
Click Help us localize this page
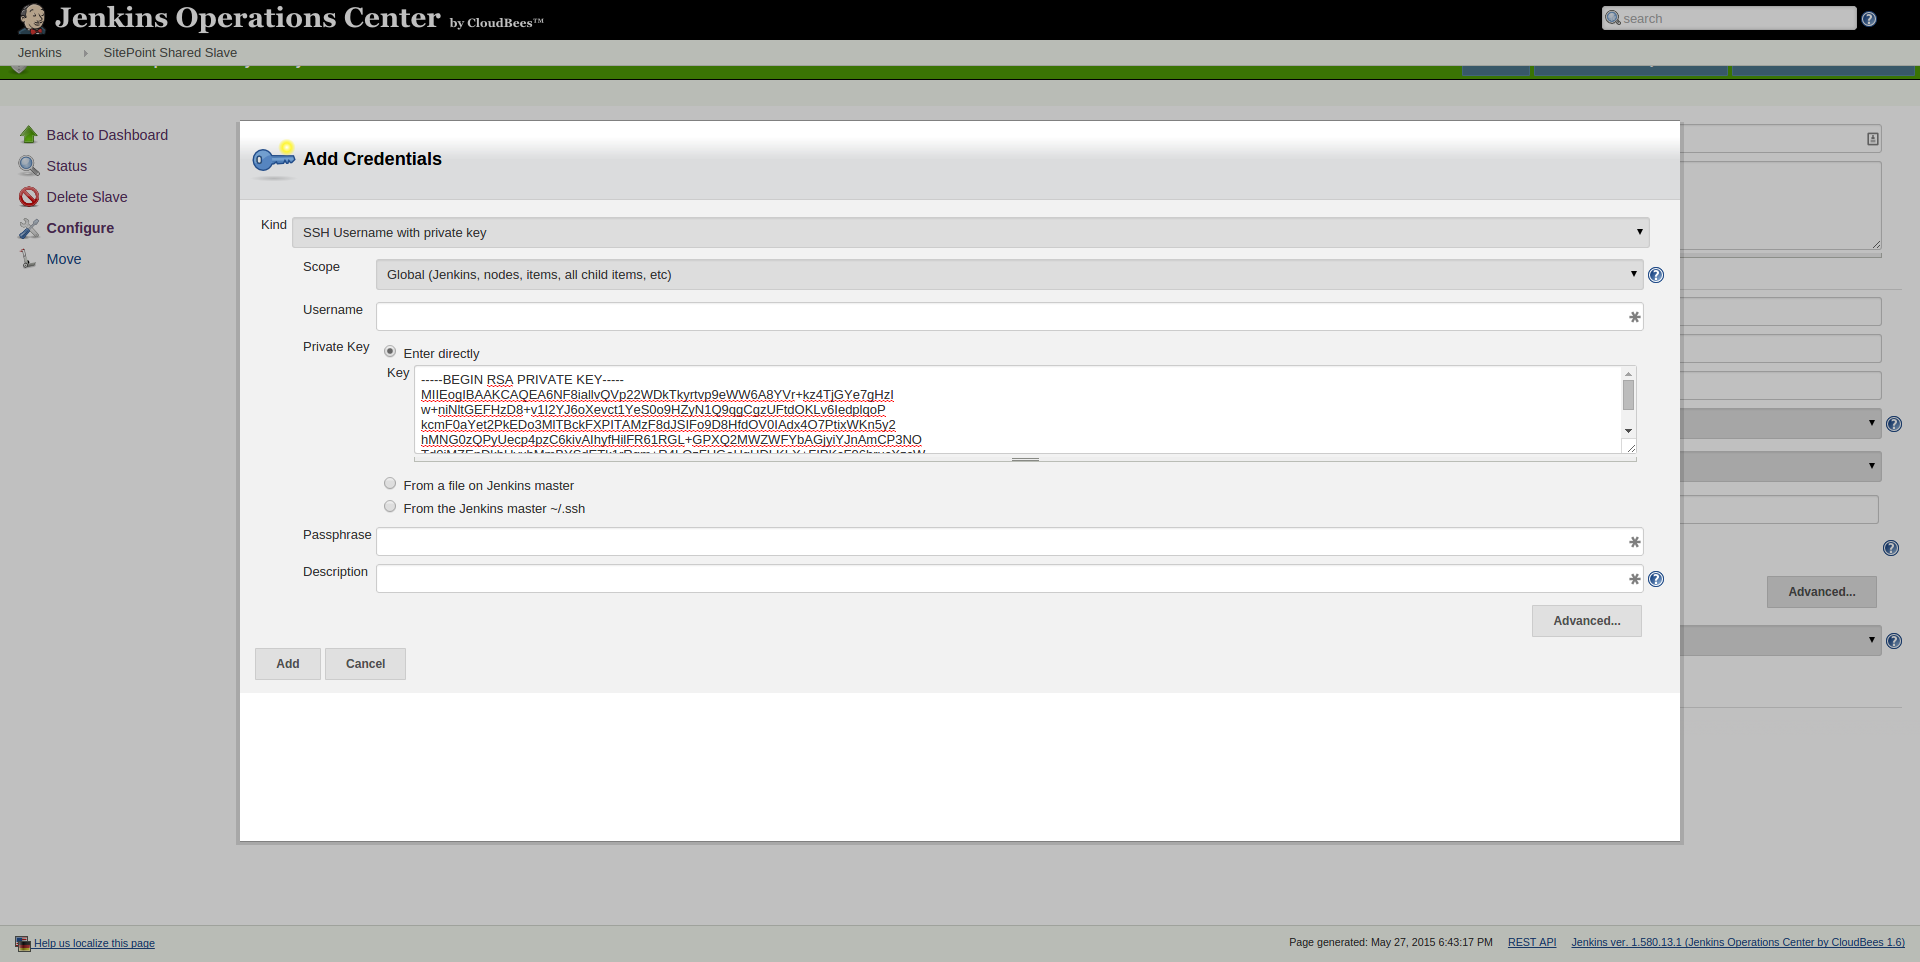coord(94,944)
